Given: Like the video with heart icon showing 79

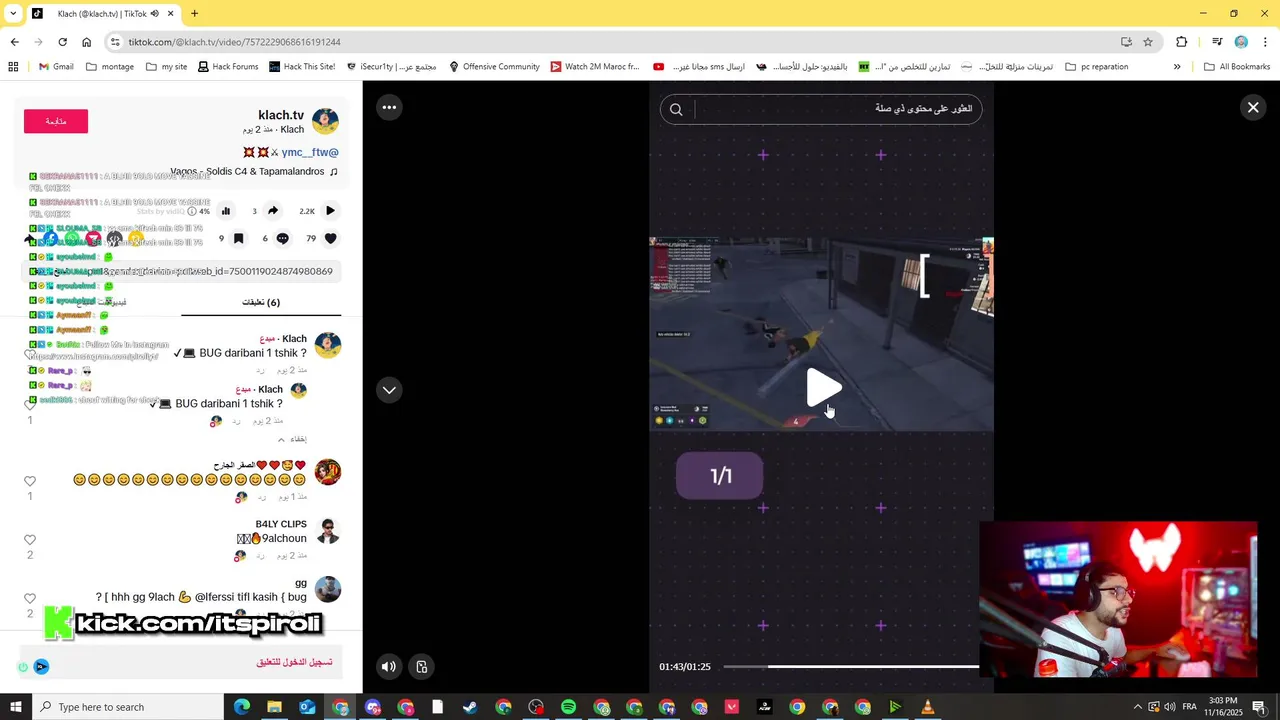Looking at the screenshot, I should 330,238.
